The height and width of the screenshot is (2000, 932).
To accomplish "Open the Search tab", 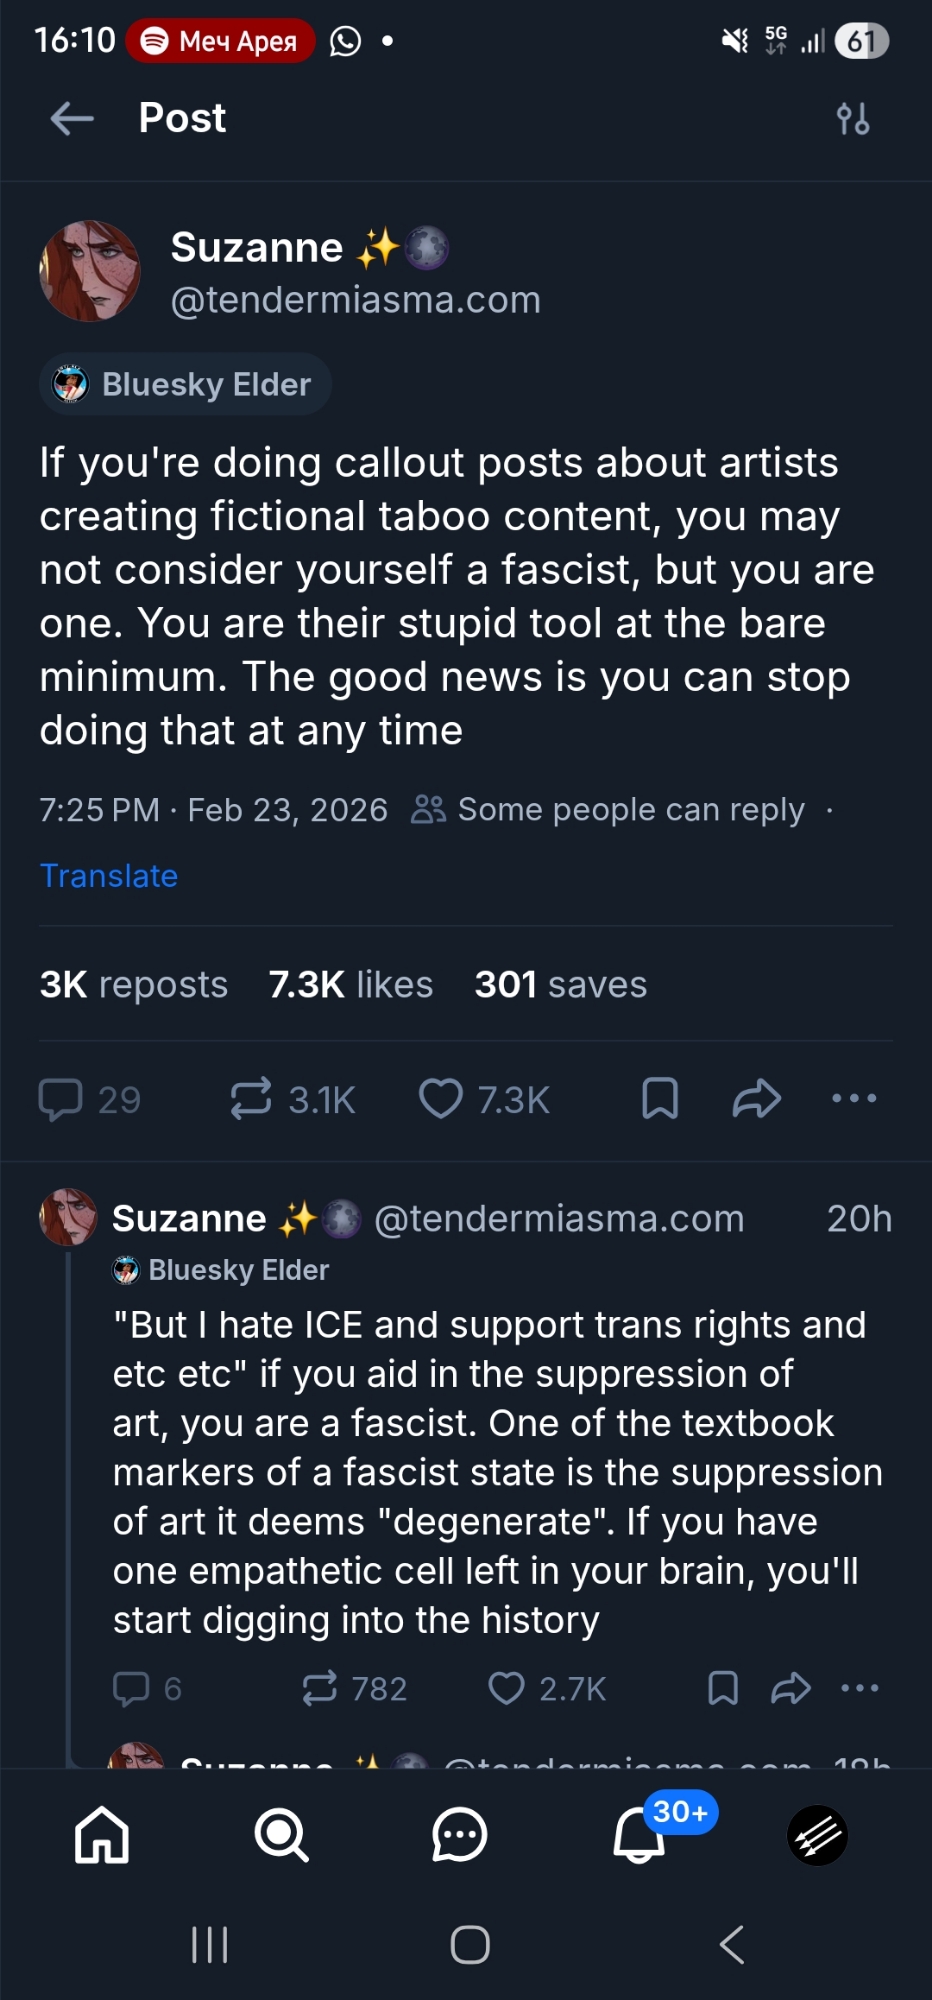I will click(281, 1835).
